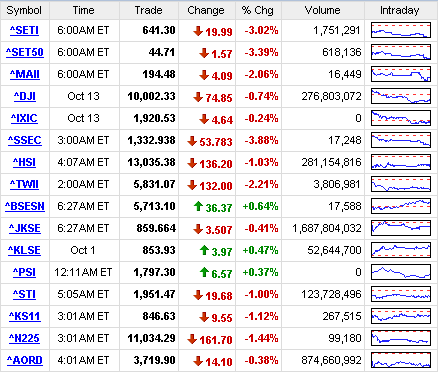View the ^KLSE intraday chart thumbnail

point(401,250)
